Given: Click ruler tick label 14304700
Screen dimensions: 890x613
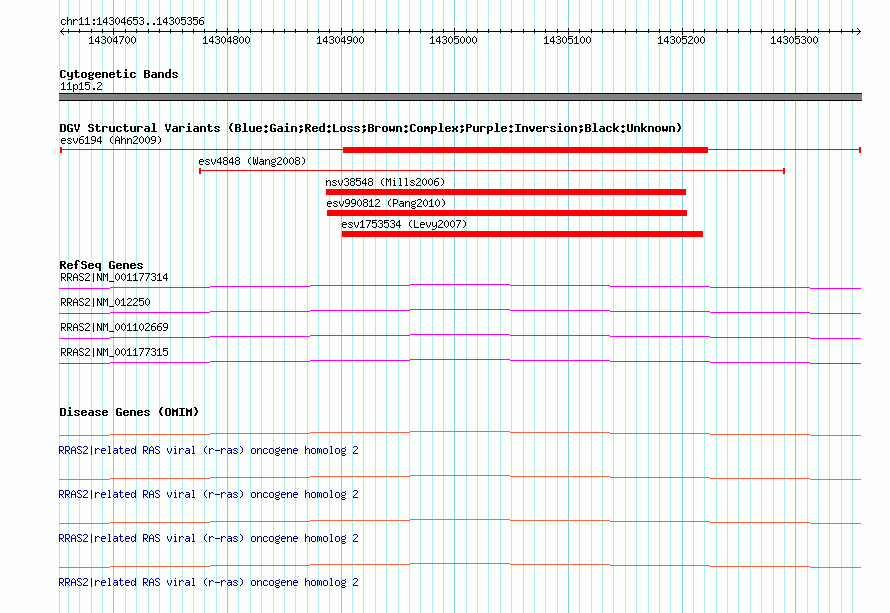Looking at the screenshot, I should coord(112,40).
